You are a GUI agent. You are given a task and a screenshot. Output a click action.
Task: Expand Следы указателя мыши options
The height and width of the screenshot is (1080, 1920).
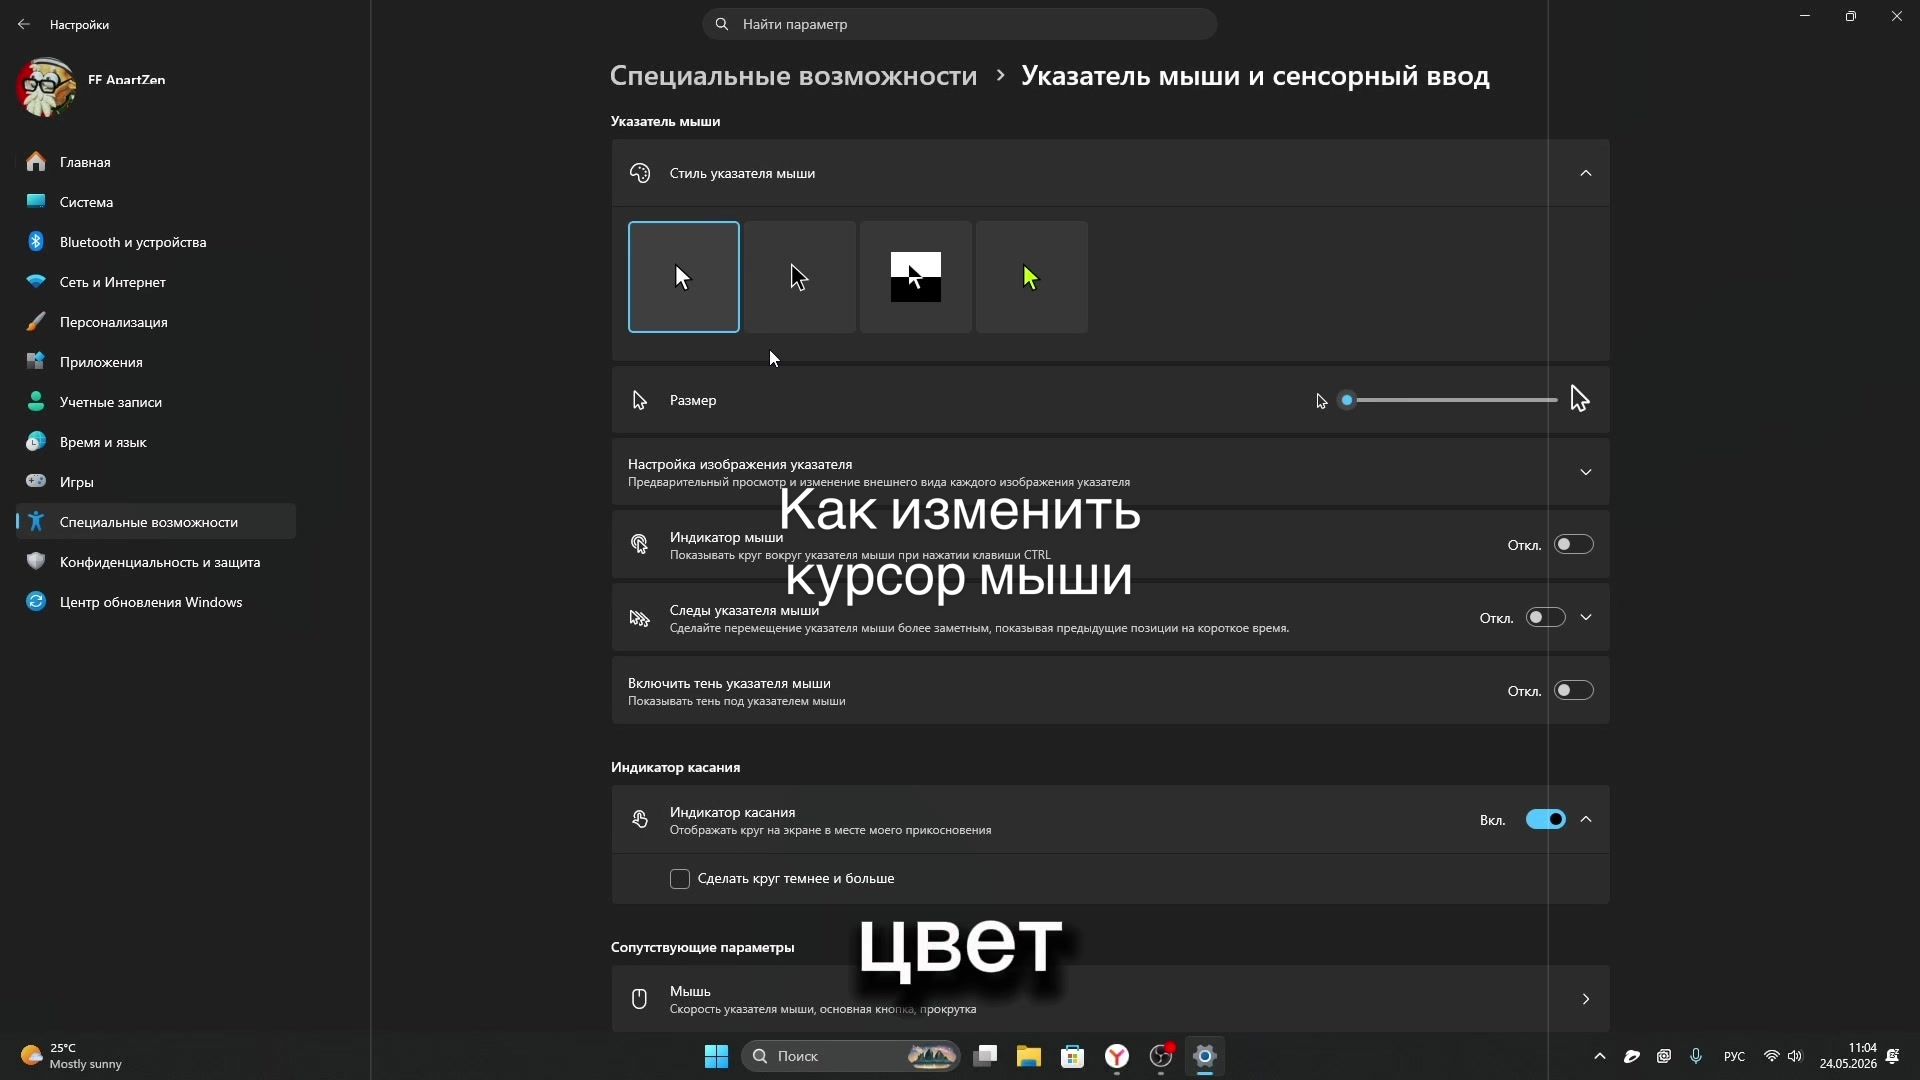point(1586,618)
